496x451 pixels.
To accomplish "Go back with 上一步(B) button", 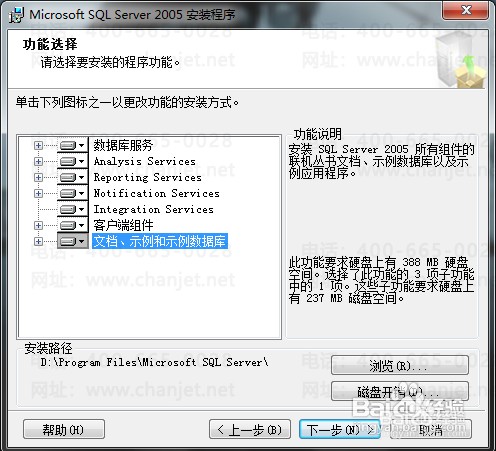I will [x=250, y=429].
